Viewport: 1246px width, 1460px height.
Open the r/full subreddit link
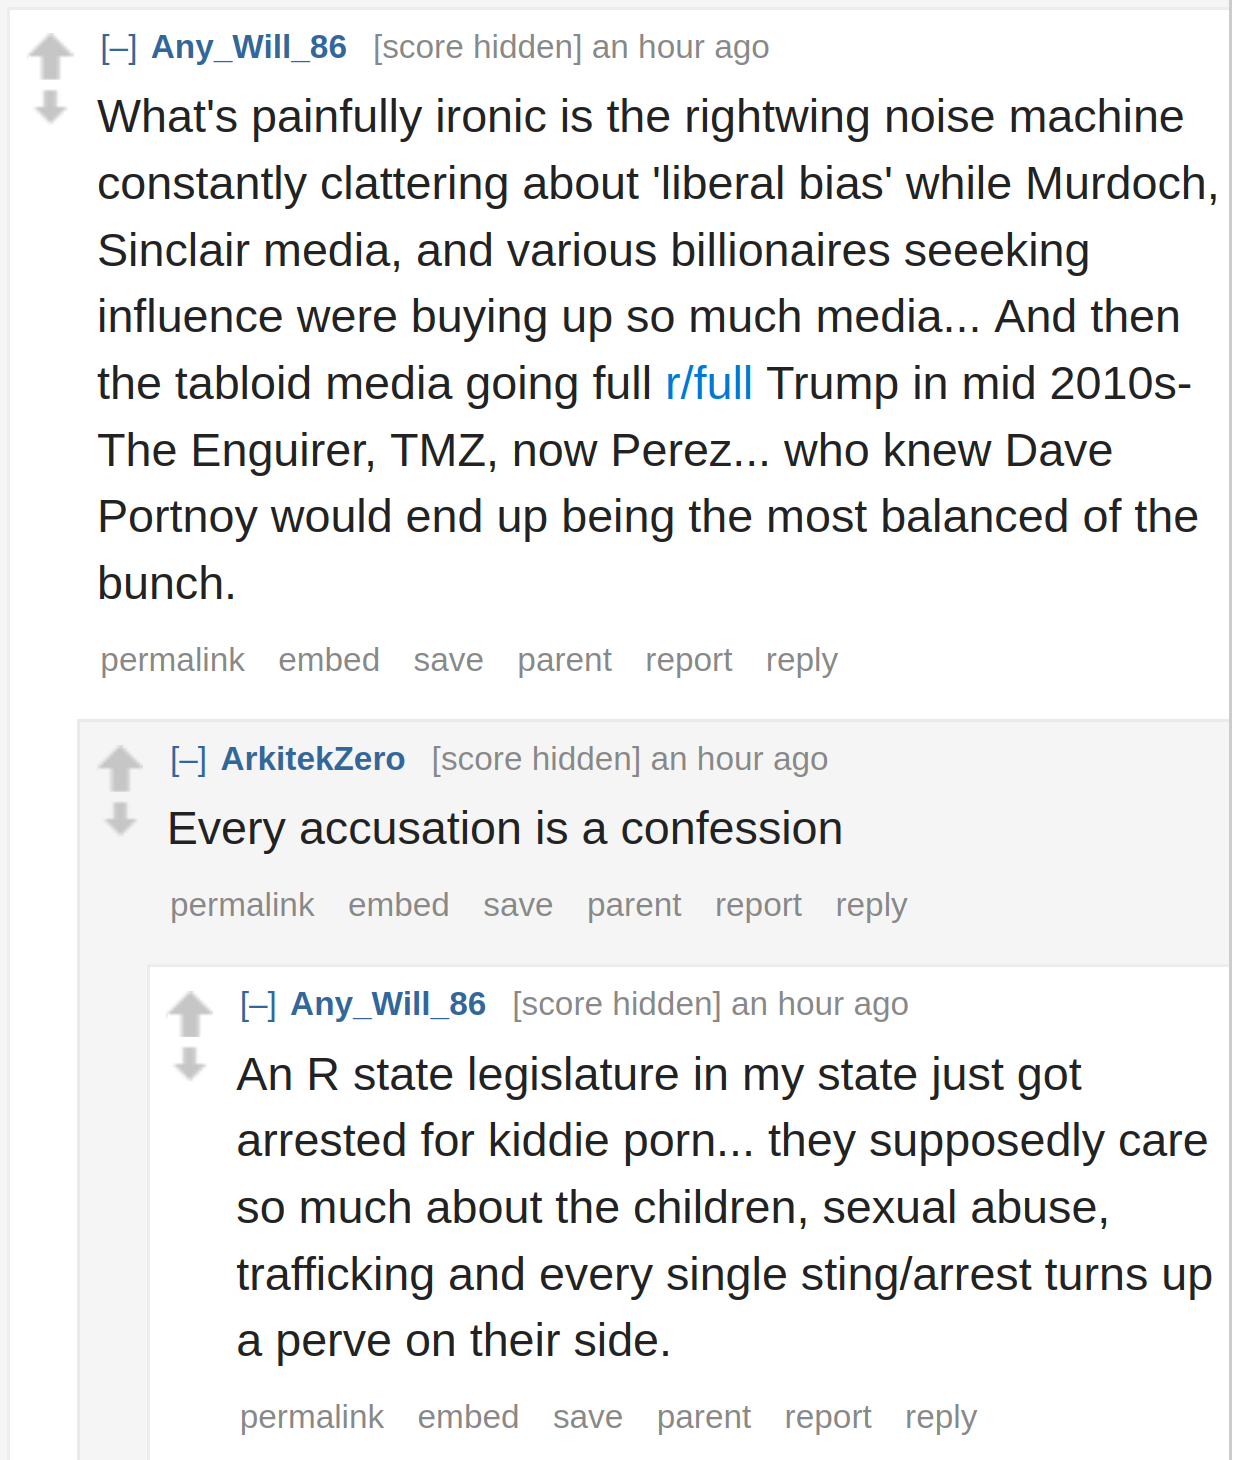(x=709, y=384)
